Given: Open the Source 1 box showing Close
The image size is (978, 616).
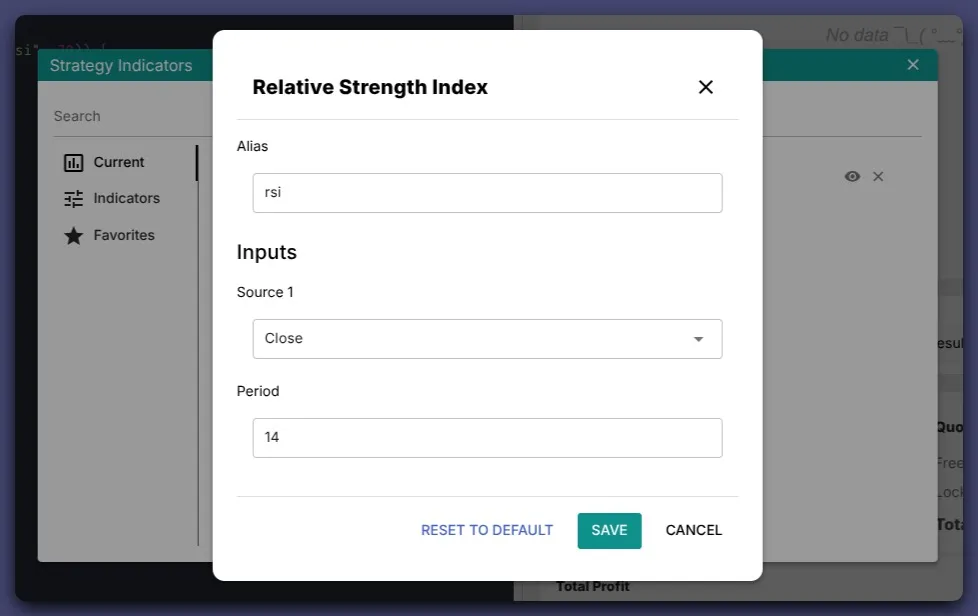Looking at the screenshot, I should pyautogui.click(x=470, y=339).
